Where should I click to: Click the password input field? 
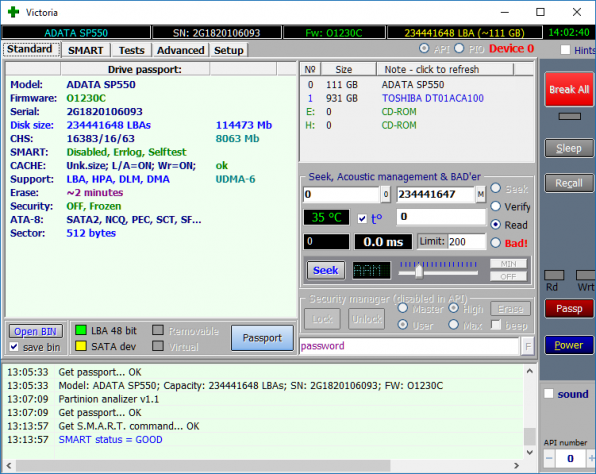point(410,346)
